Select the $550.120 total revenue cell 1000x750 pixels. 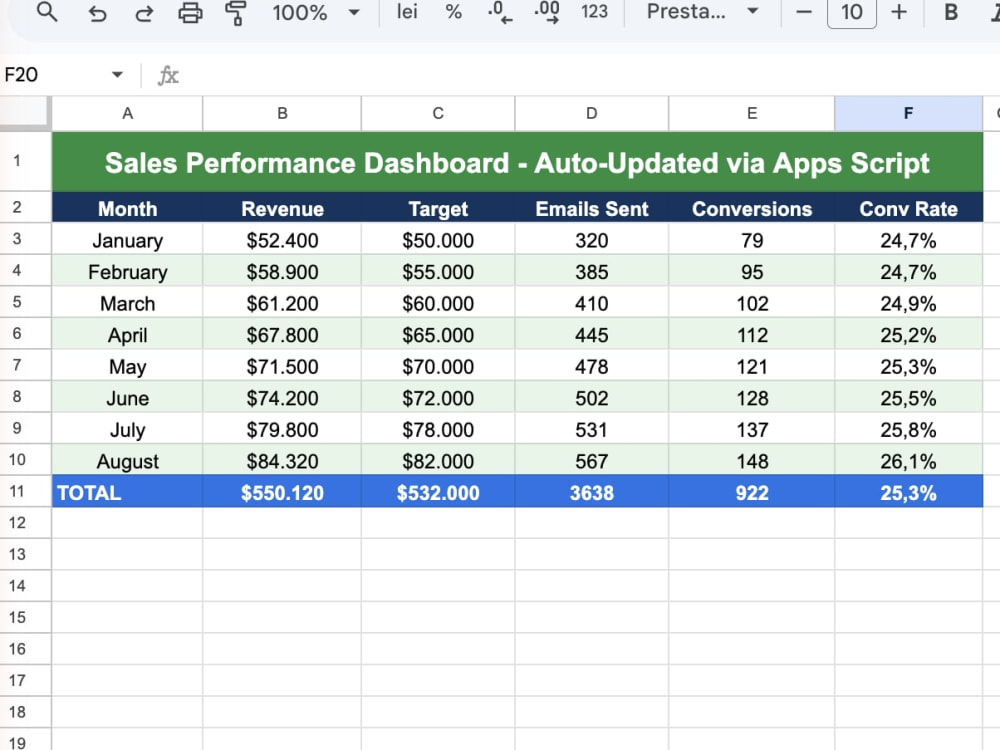[282, 492]
